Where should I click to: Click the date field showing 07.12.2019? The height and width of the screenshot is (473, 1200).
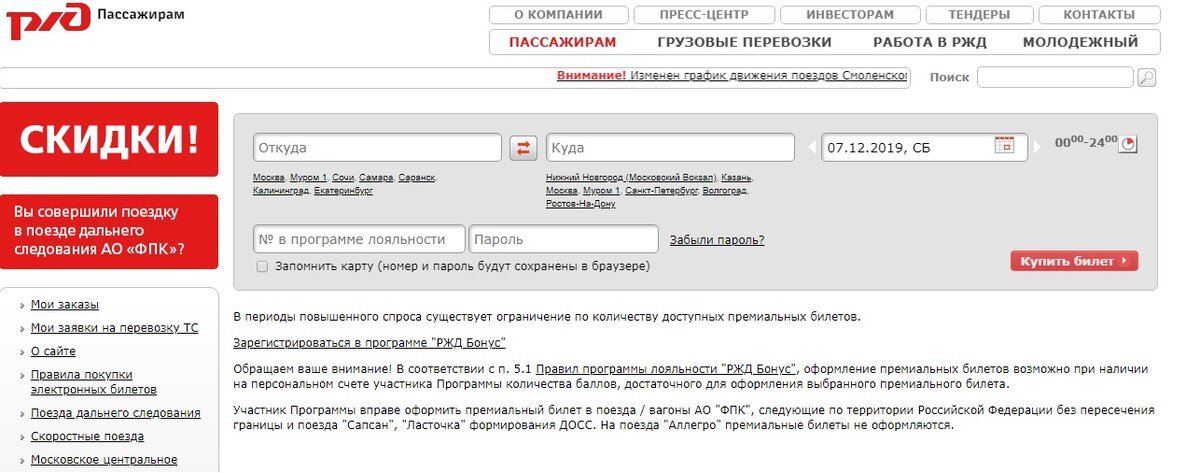coord(924,148)
